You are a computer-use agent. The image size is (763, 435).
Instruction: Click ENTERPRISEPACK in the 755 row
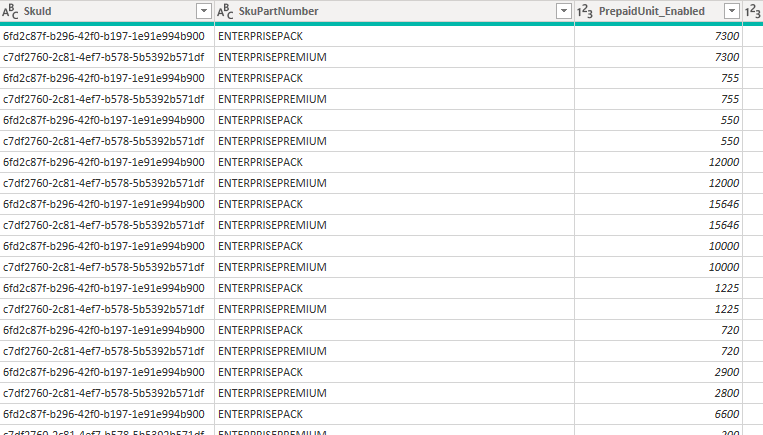click(260, 78)
